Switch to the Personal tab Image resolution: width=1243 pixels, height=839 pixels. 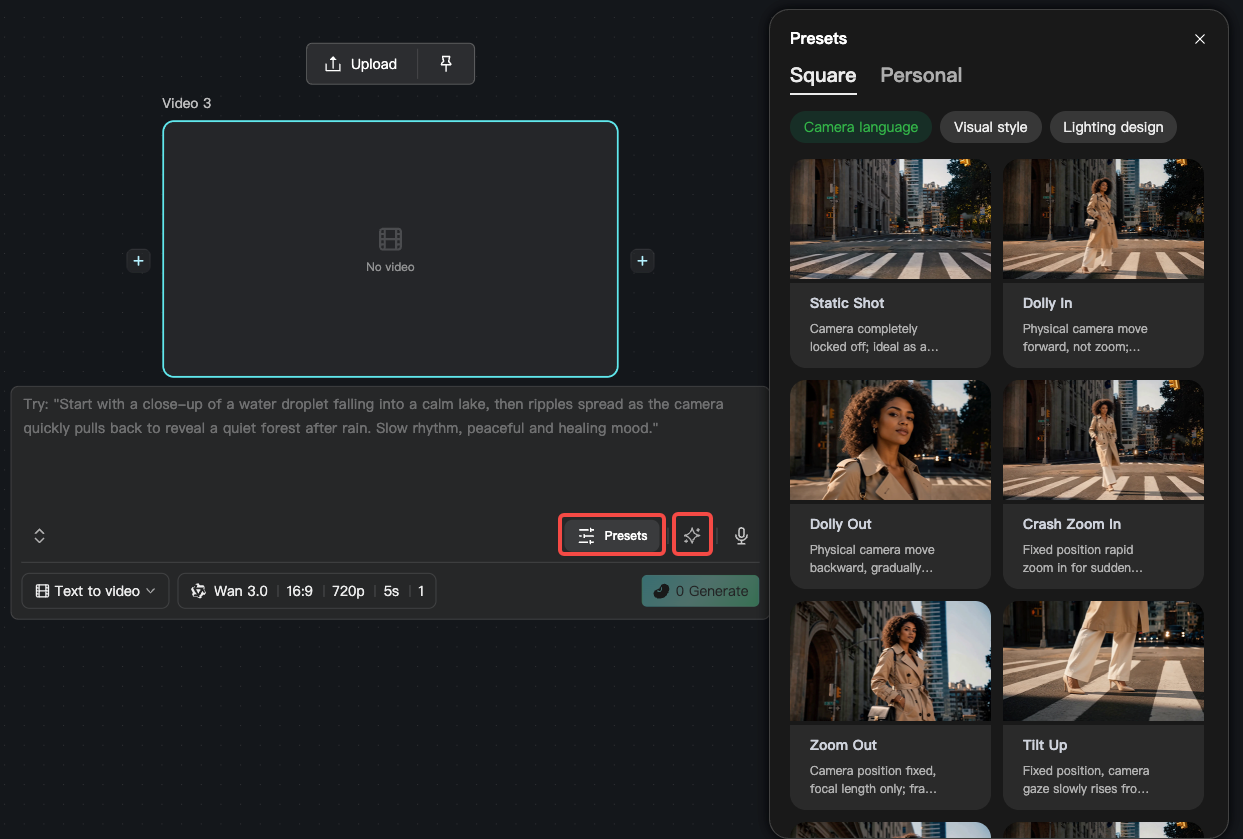(x=921, y=76)
